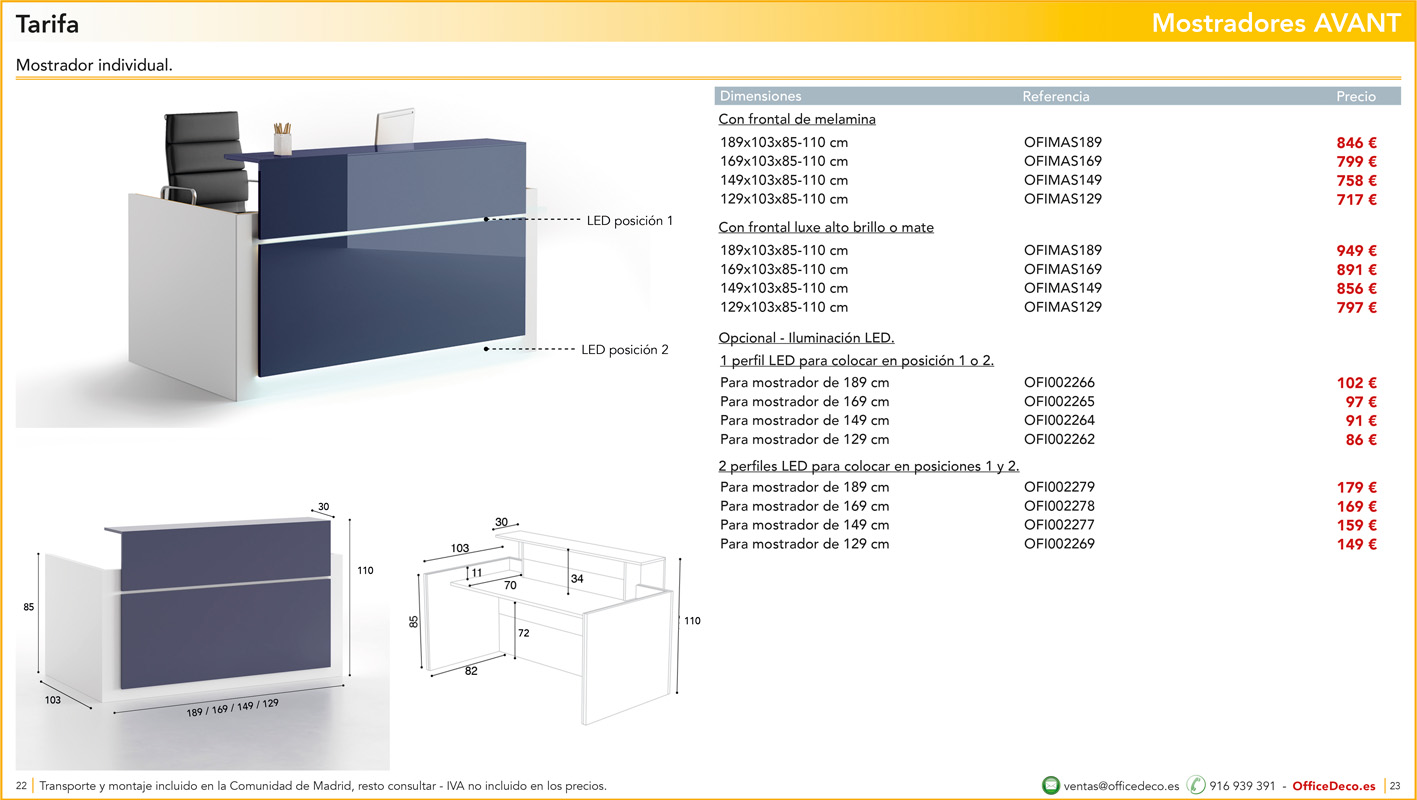Click the '70' depth measurement in the drawing
This screenshot has width=1417, height=800.
(x=510, y=585)
